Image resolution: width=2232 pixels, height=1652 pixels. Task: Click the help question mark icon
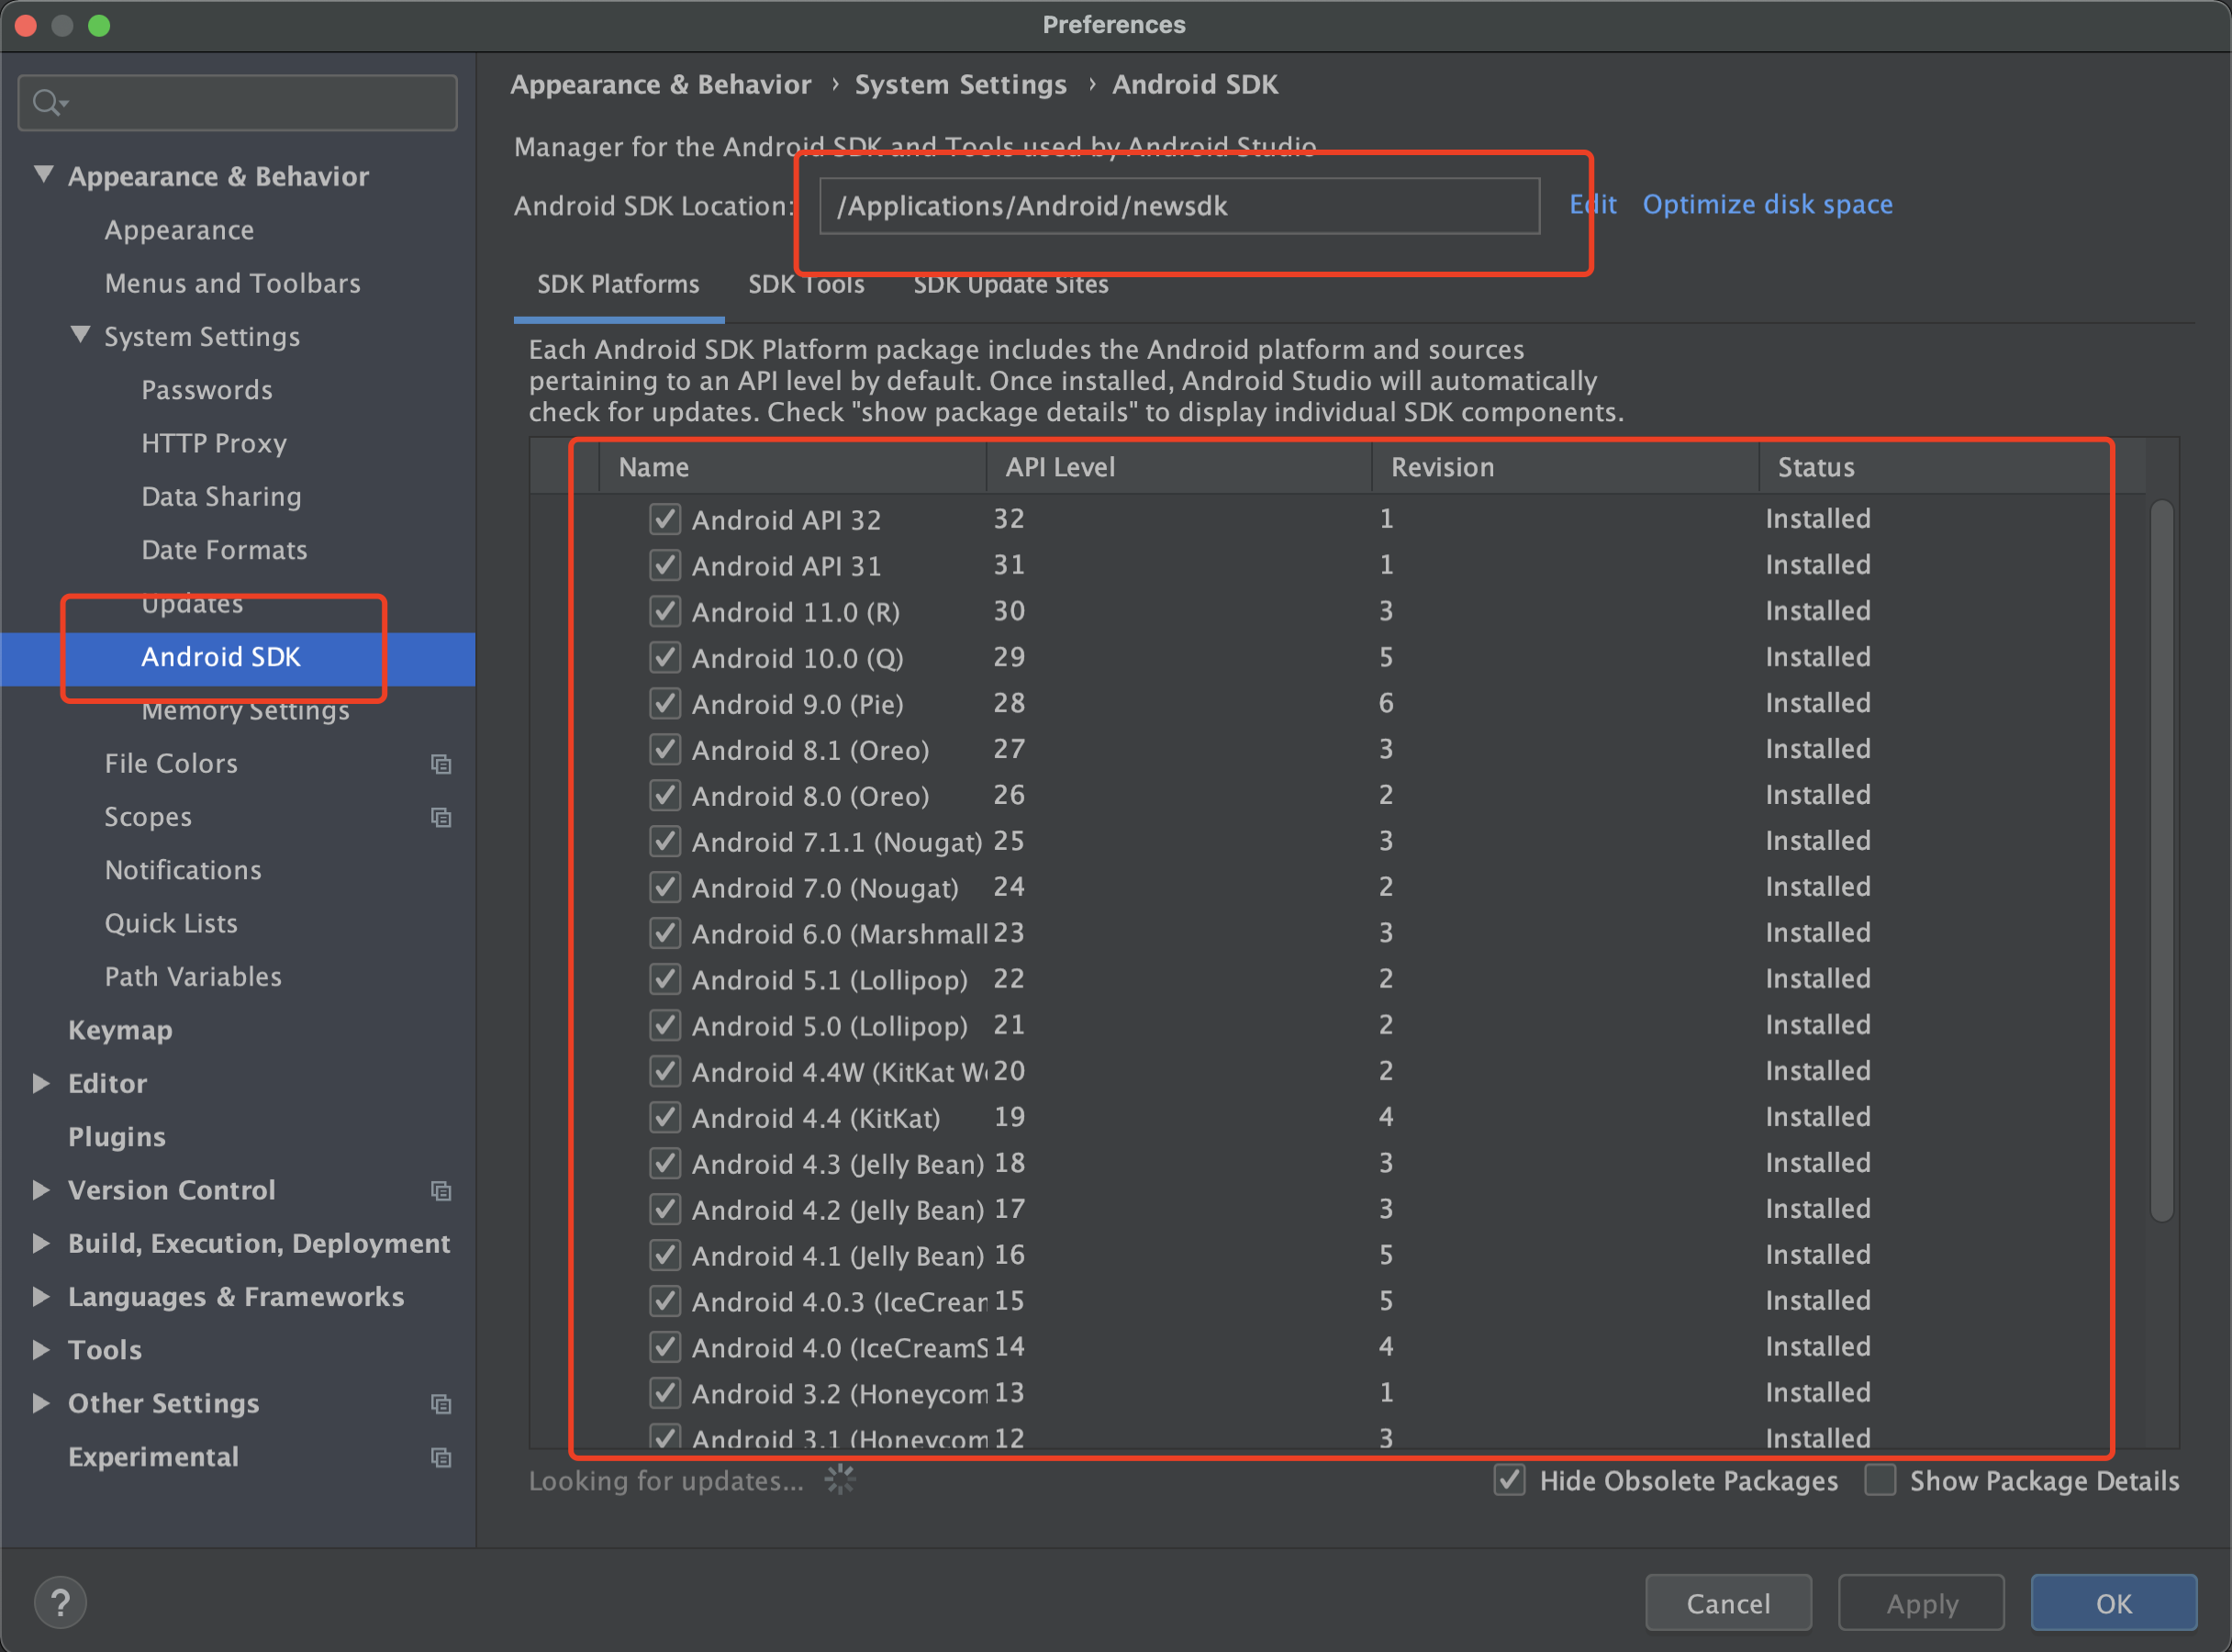[x=60, y=1602]
